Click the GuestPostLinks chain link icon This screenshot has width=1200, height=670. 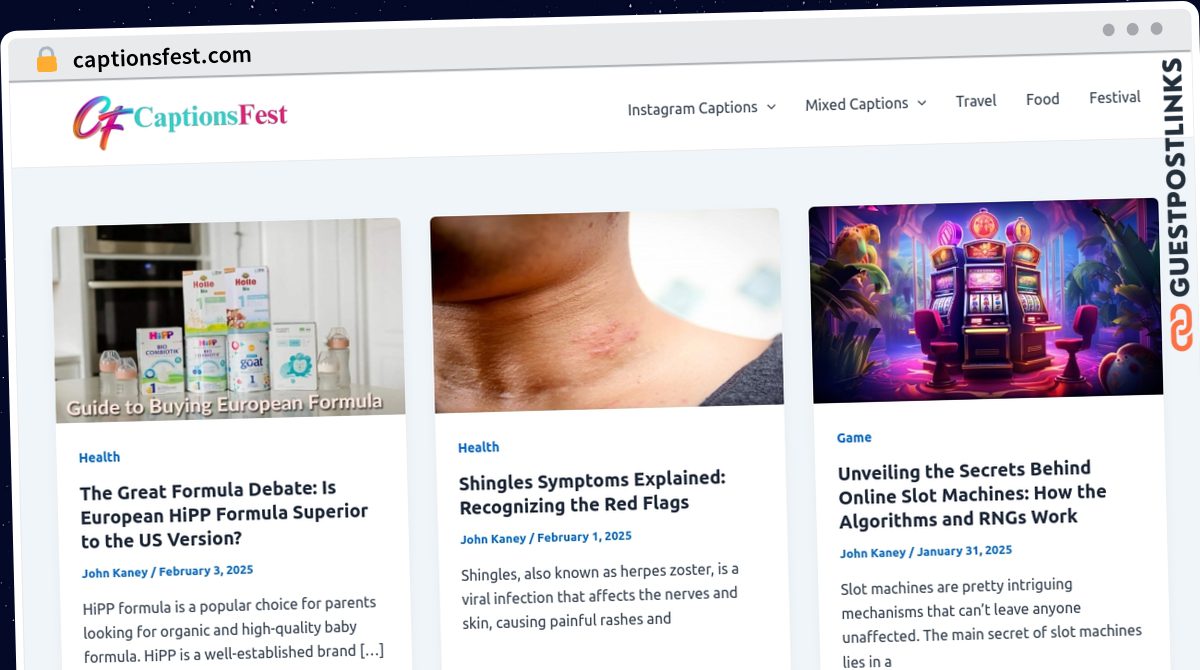[x=1182, y=328]
